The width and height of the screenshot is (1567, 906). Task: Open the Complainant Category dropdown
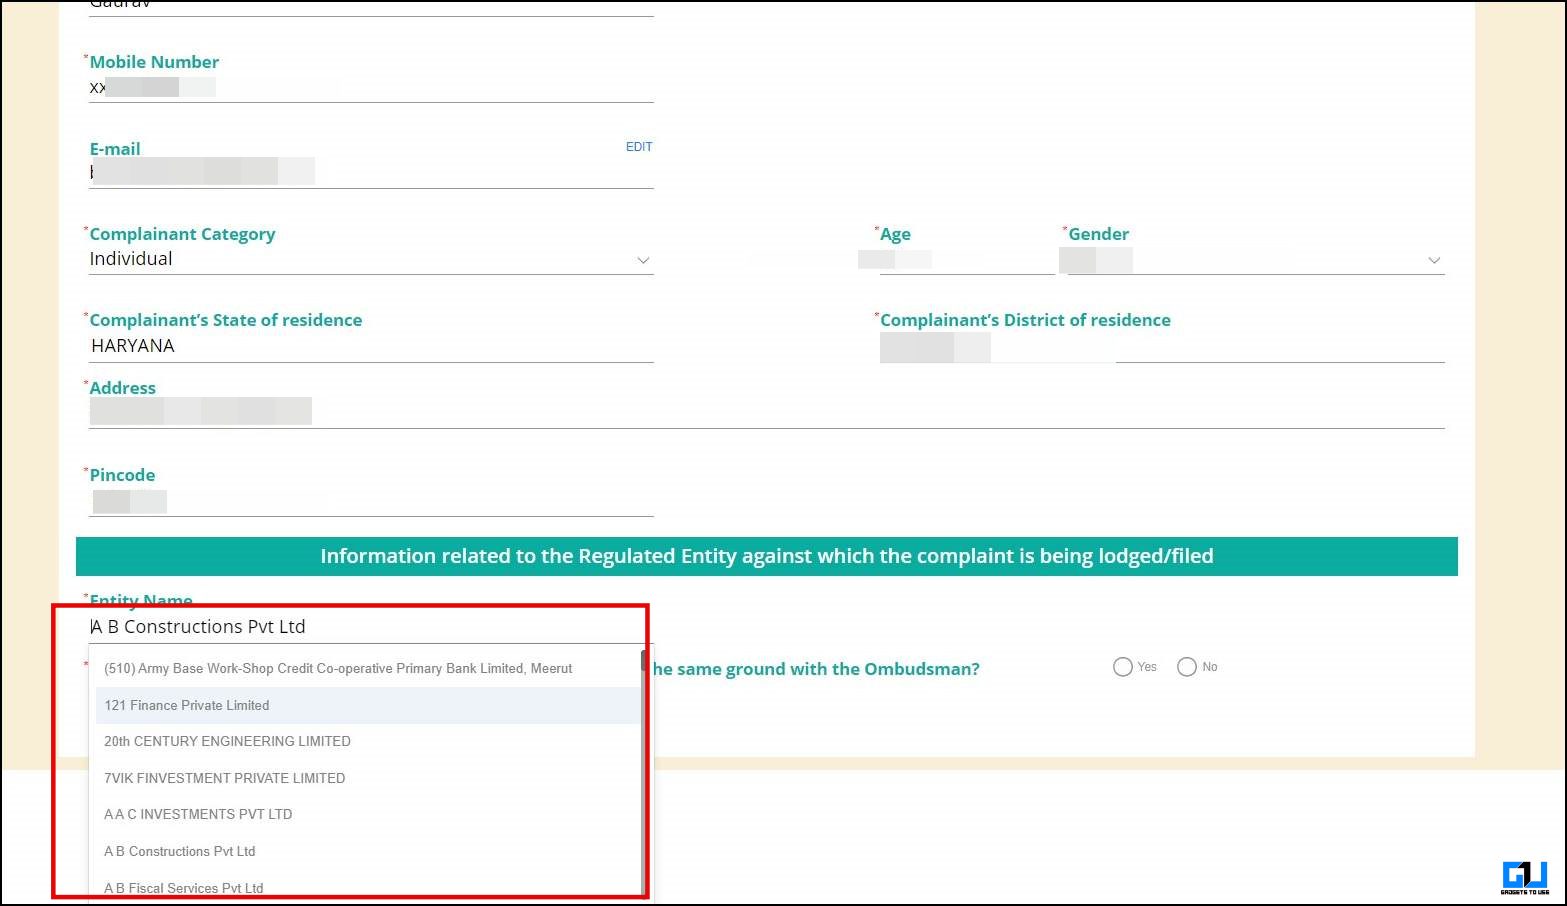[x=643, y=259]
